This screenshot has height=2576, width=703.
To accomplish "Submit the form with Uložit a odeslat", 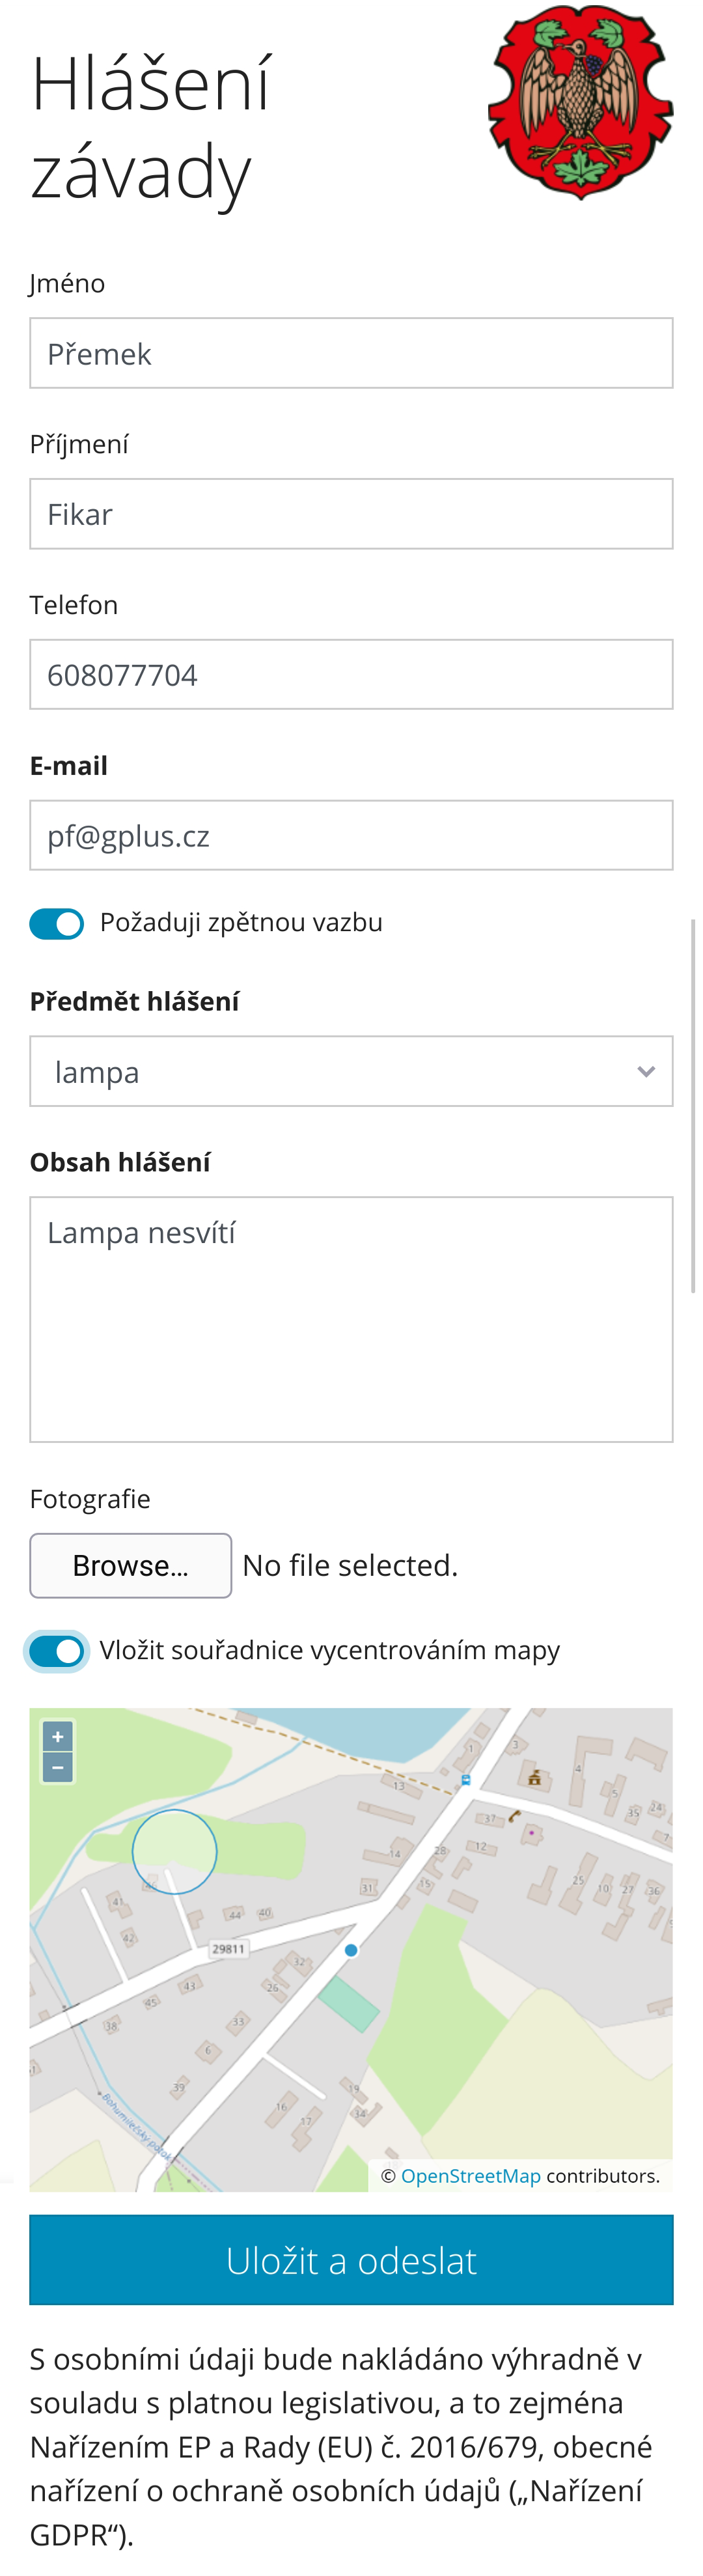I will [x=351, y=2260].
